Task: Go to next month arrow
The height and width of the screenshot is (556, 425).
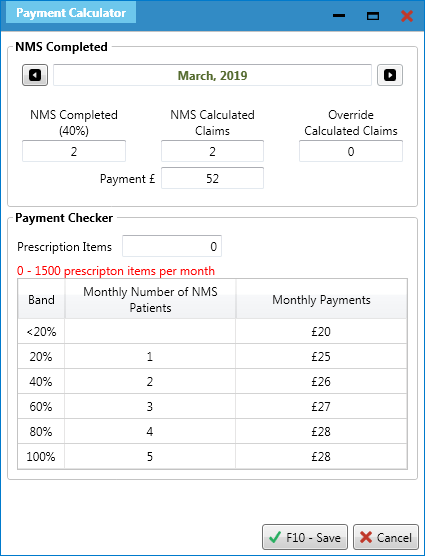Action: [x=390, y=75]
